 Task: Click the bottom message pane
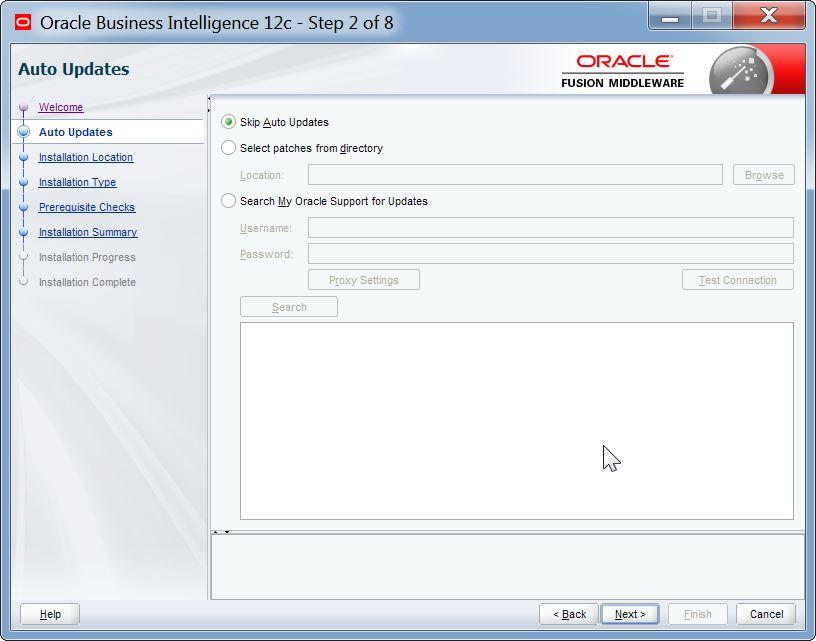[x=507, y=567]
